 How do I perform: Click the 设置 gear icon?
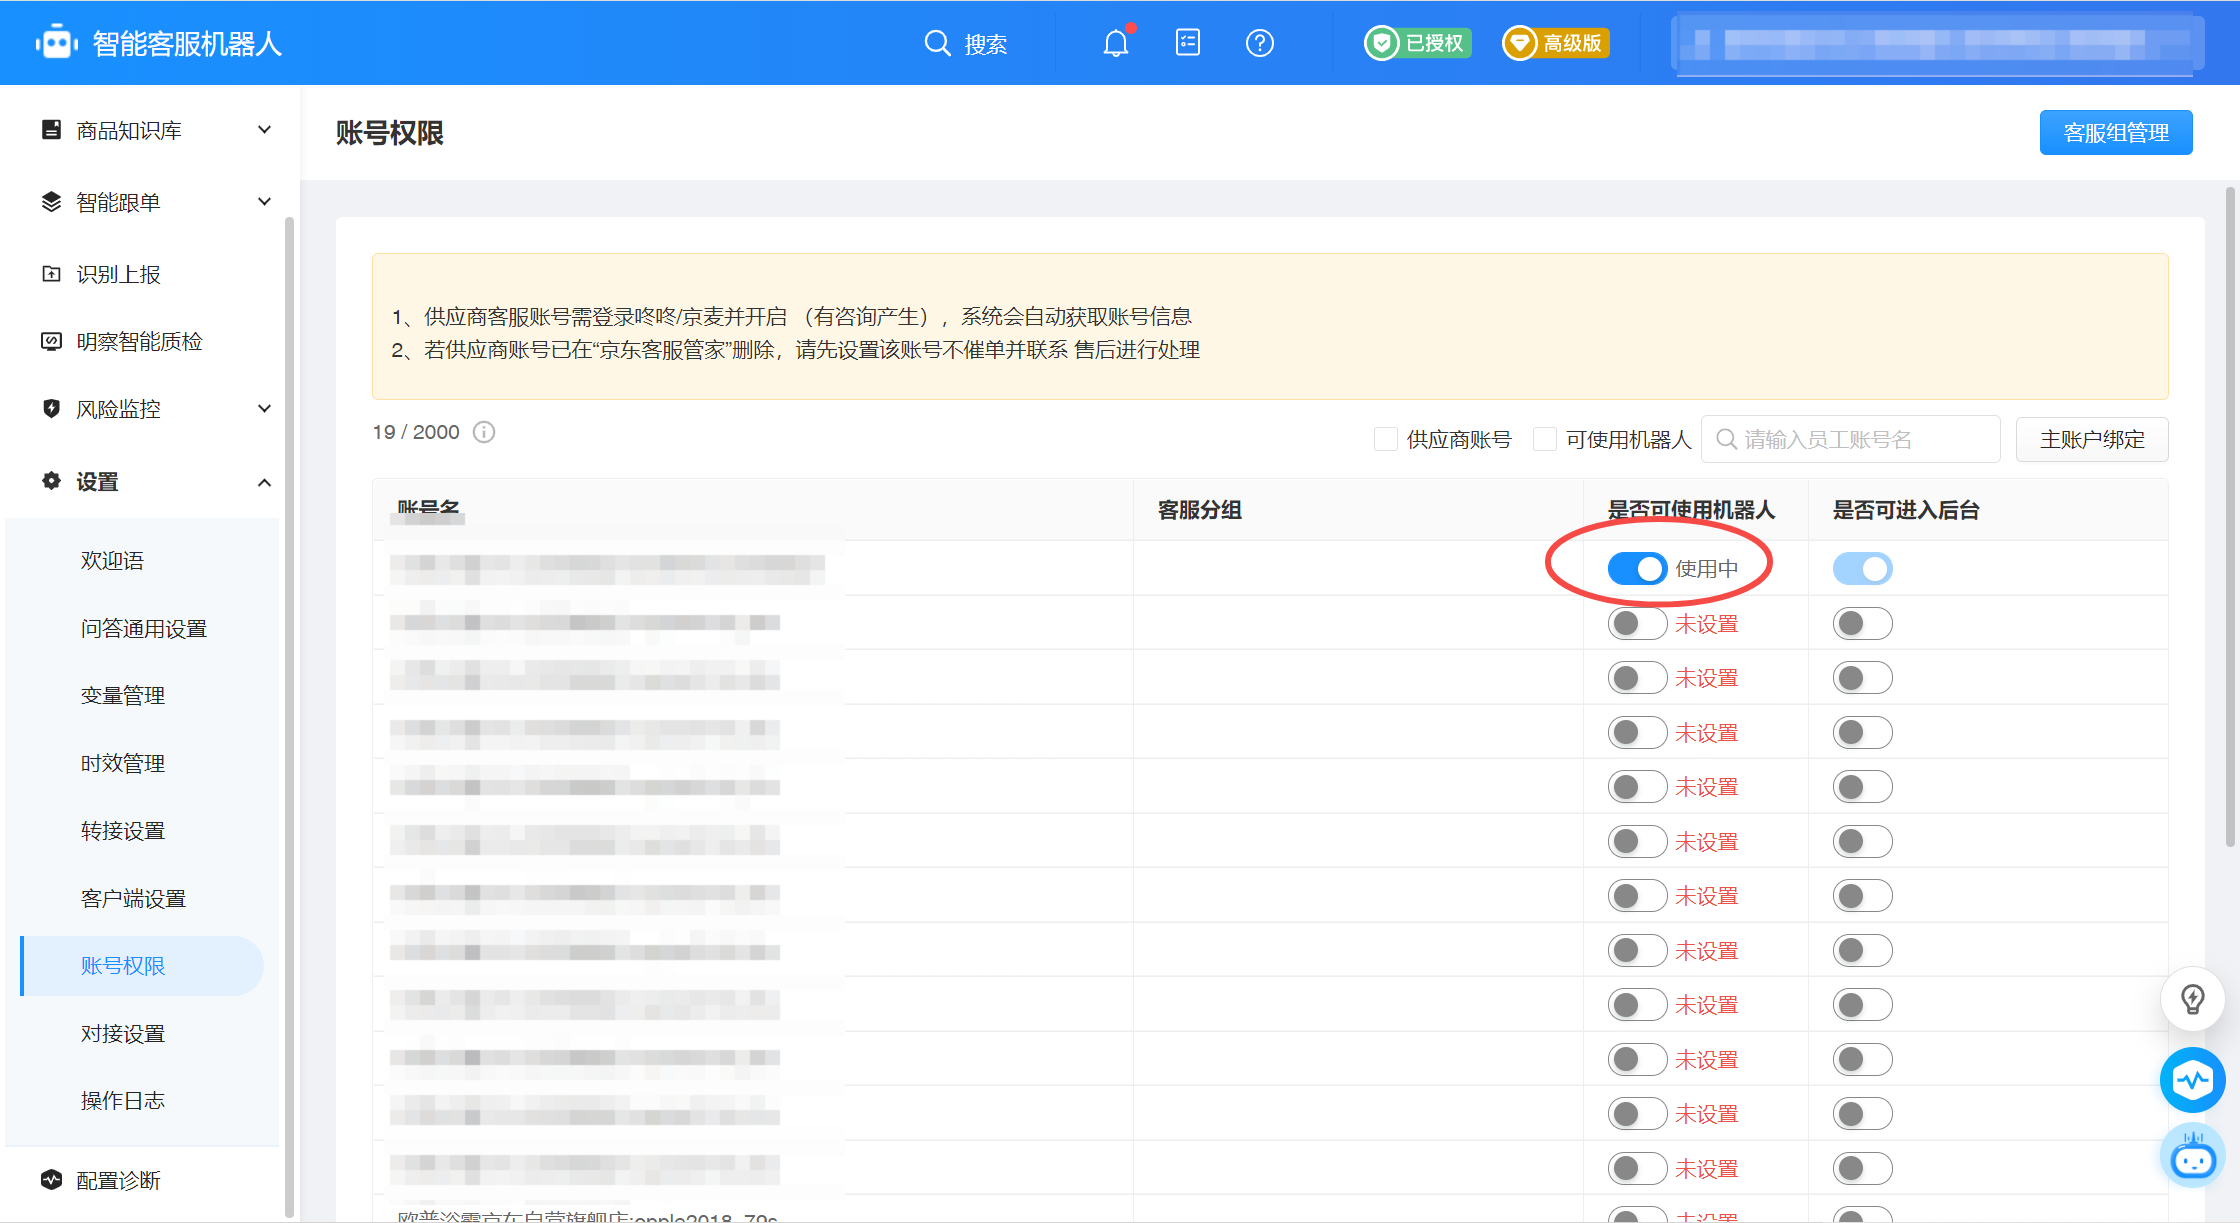51,481
